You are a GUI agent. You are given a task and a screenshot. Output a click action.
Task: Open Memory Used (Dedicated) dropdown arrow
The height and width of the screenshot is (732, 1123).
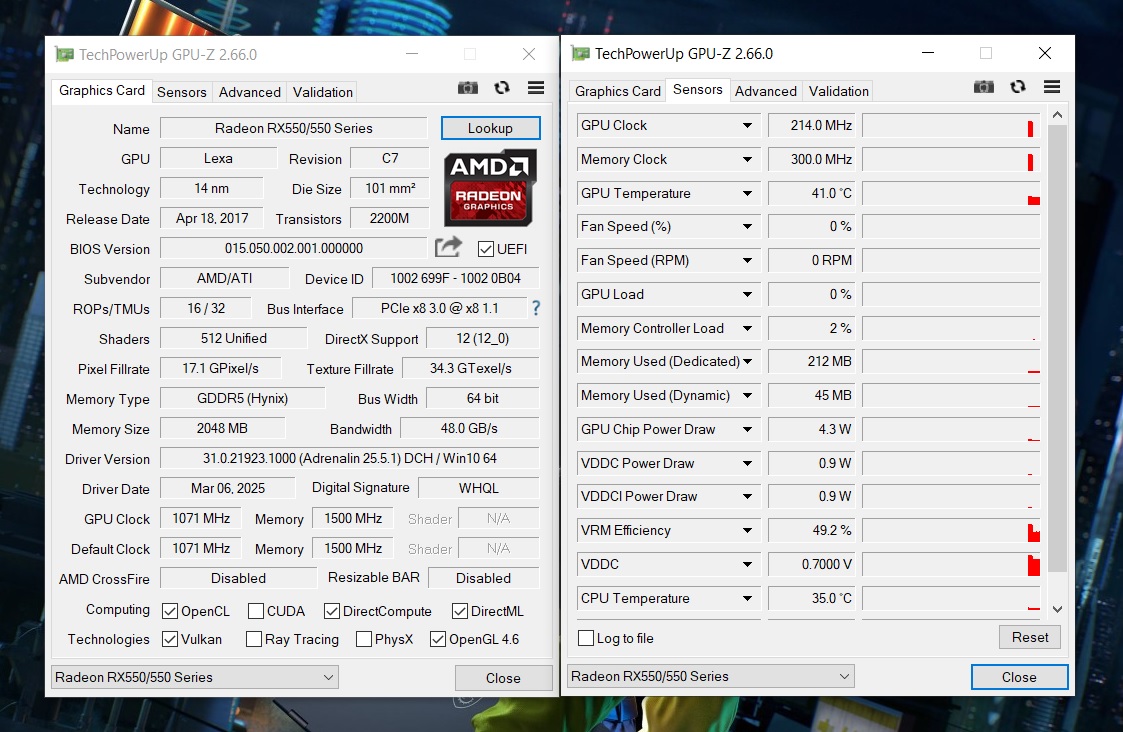747,361
